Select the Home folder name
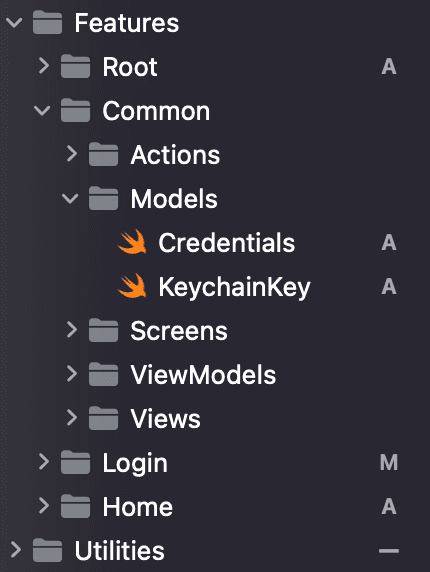Viewport: 430px width, 572px height. [137, 507]
